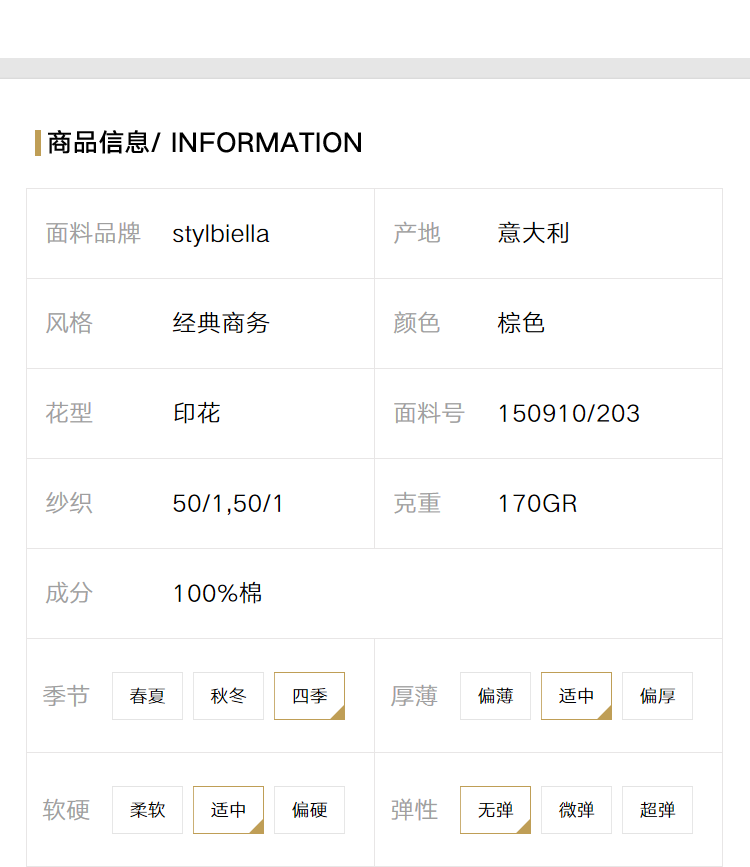Click the 100%棉 composition value
Viewport: 750px width, 867px height.
click(x=217, y=593)
